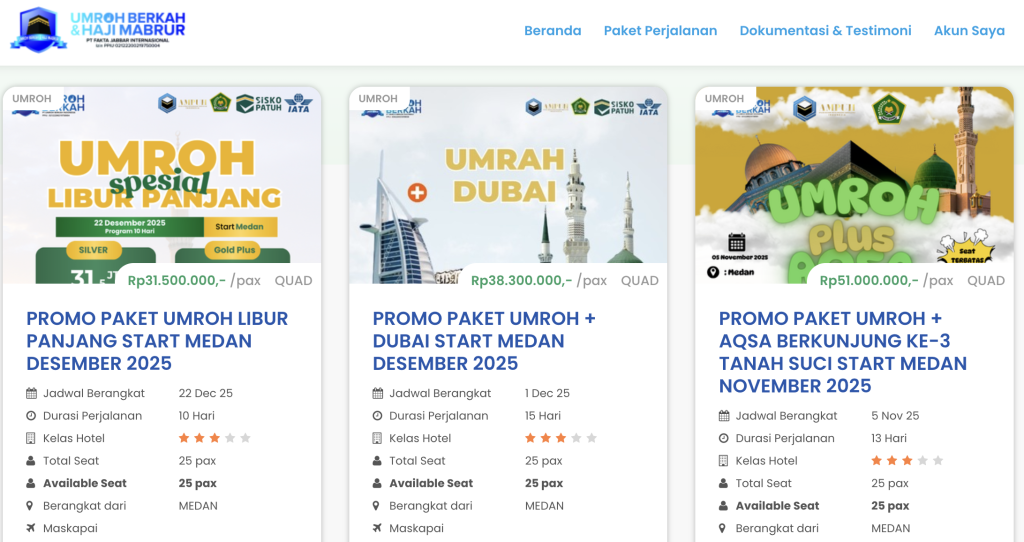
Task: Click price Rp38.300.000,- /pax
Action: coord(539,281)
